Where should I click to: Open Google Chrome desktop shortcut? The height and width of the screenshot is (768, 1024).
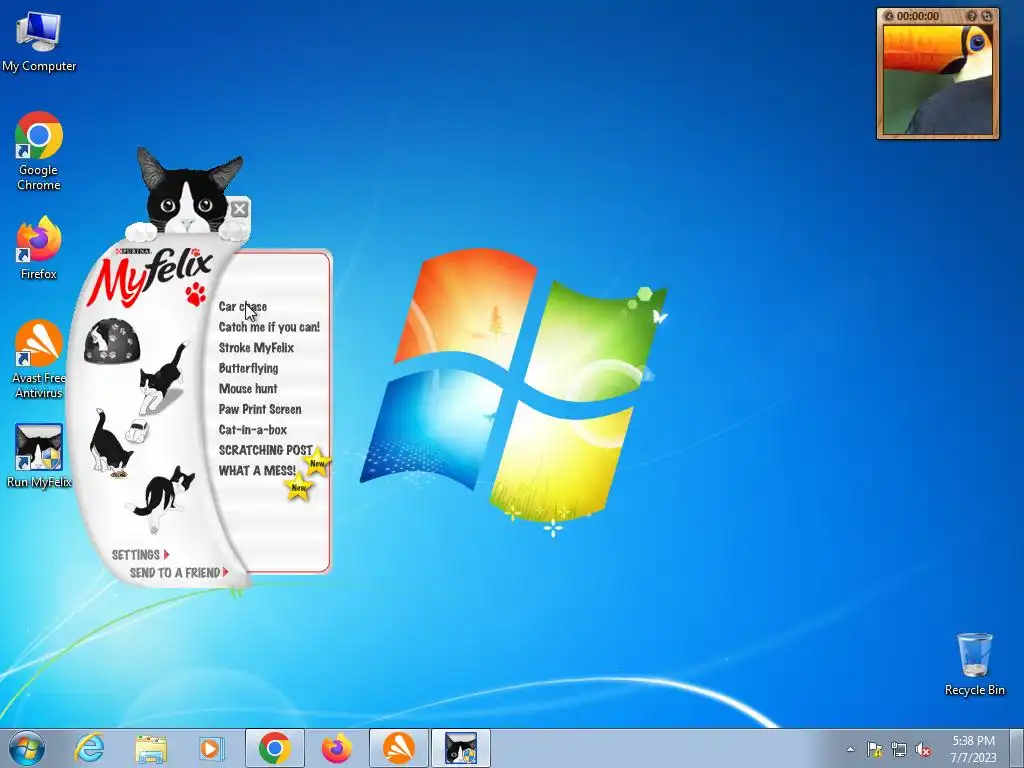point(39,151)
